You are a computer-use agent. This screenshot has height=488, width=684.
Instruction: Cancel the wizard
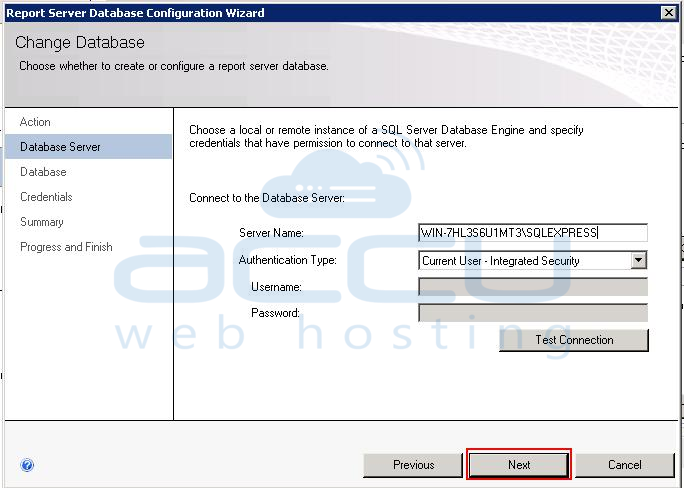tap(625, 465)
